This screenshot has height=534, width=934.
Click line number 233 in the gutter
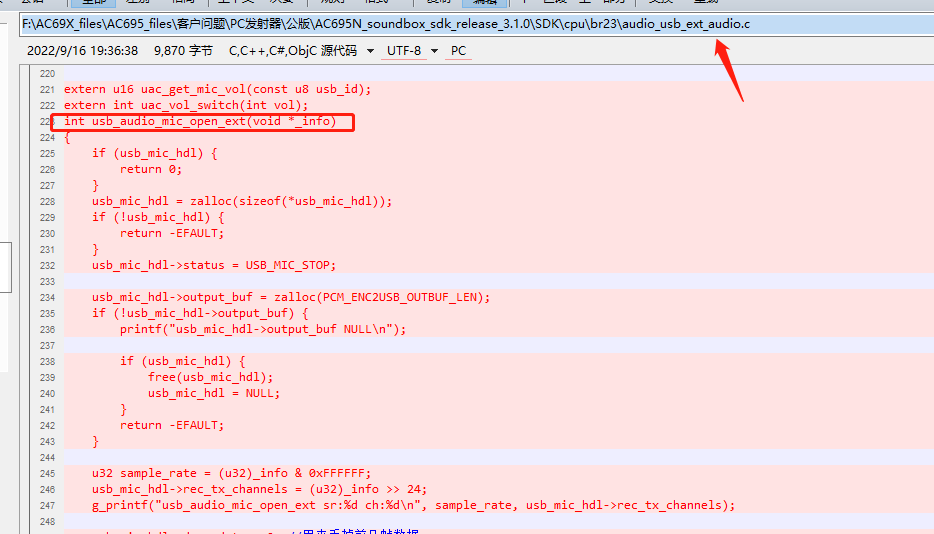(x=47, y=282)
